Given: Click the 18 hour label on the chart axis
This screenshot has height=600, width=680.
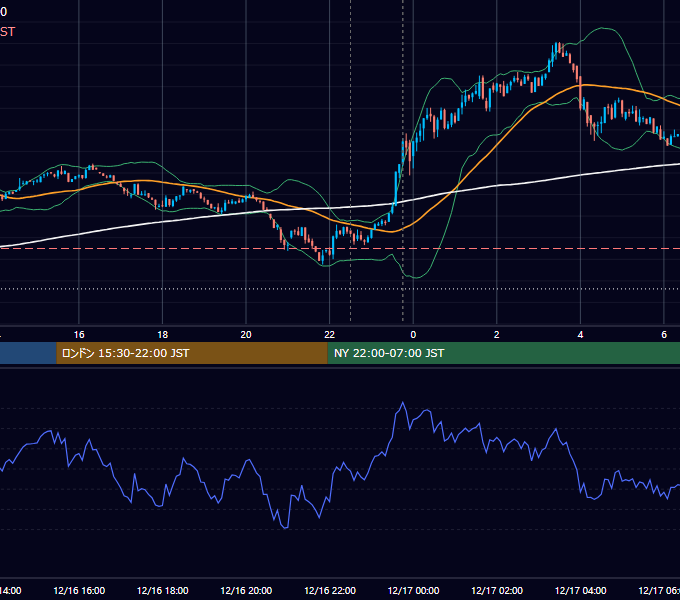Looking at the screenshot, I should [163, 335].
